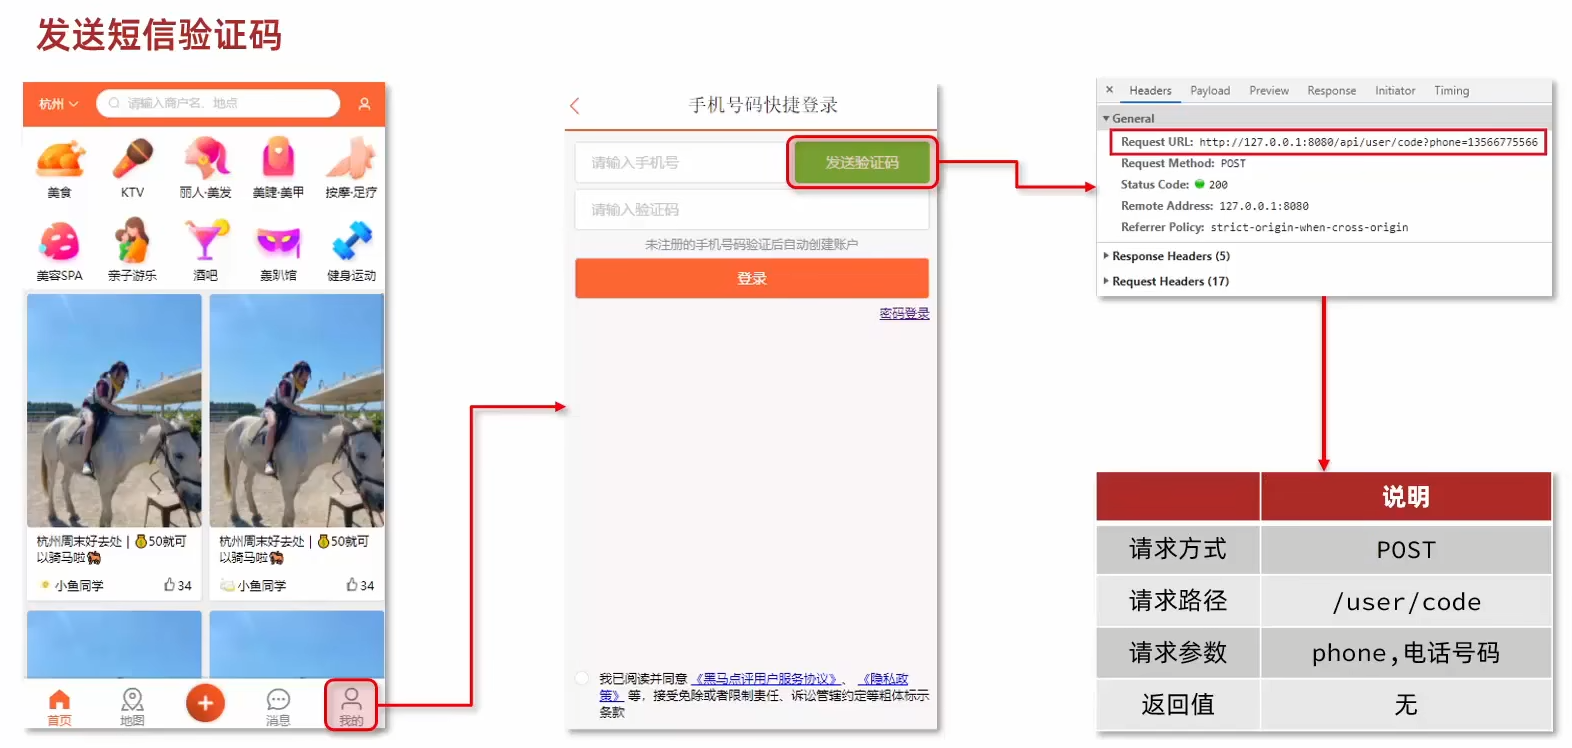The image size is (1572, 748).
Task: Open the first horse riding blog photo
Action: point(114,410)
